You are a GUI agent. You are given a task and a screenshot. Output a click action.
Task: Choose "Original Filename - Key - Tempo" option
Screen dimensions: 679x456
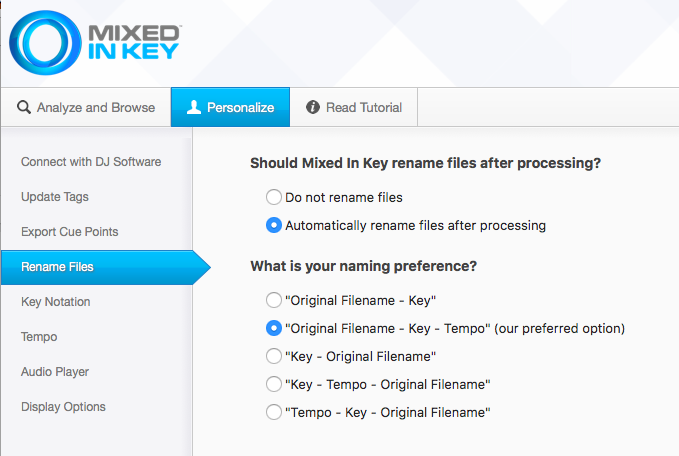[x=274, y=328]
